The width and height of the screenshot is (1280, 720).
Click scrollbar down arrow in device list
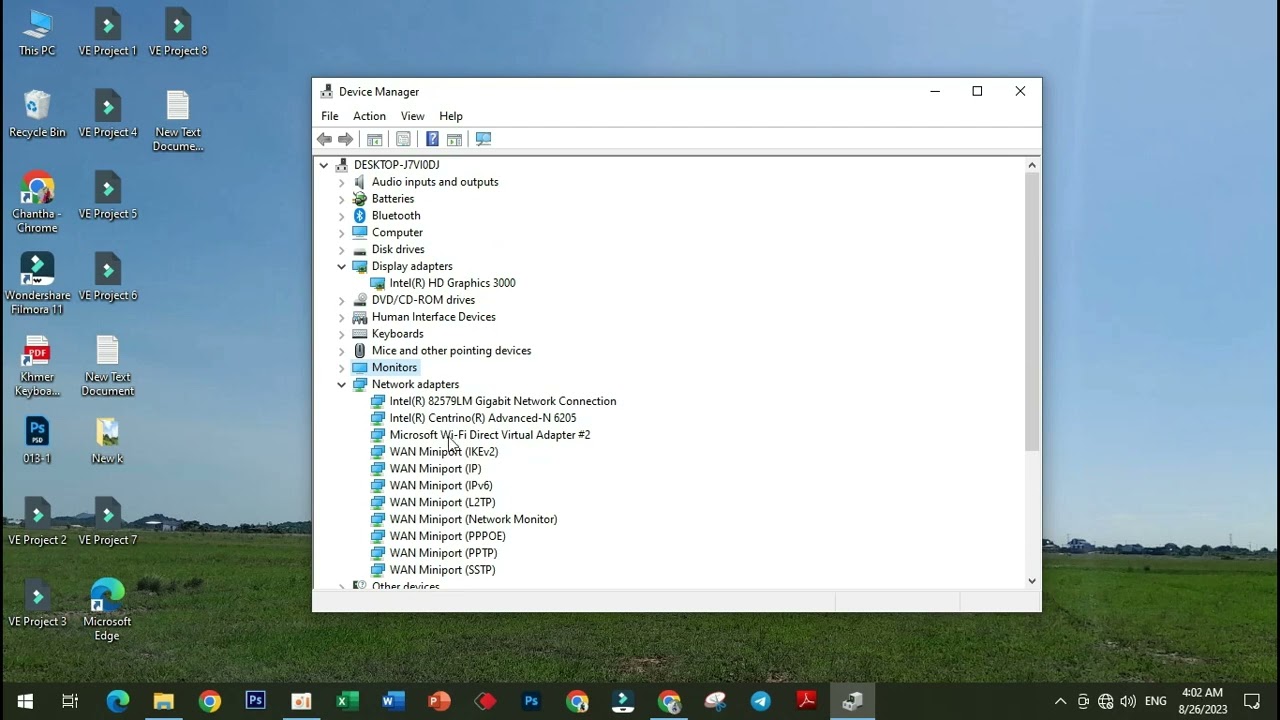click(x=1032, y=581)
